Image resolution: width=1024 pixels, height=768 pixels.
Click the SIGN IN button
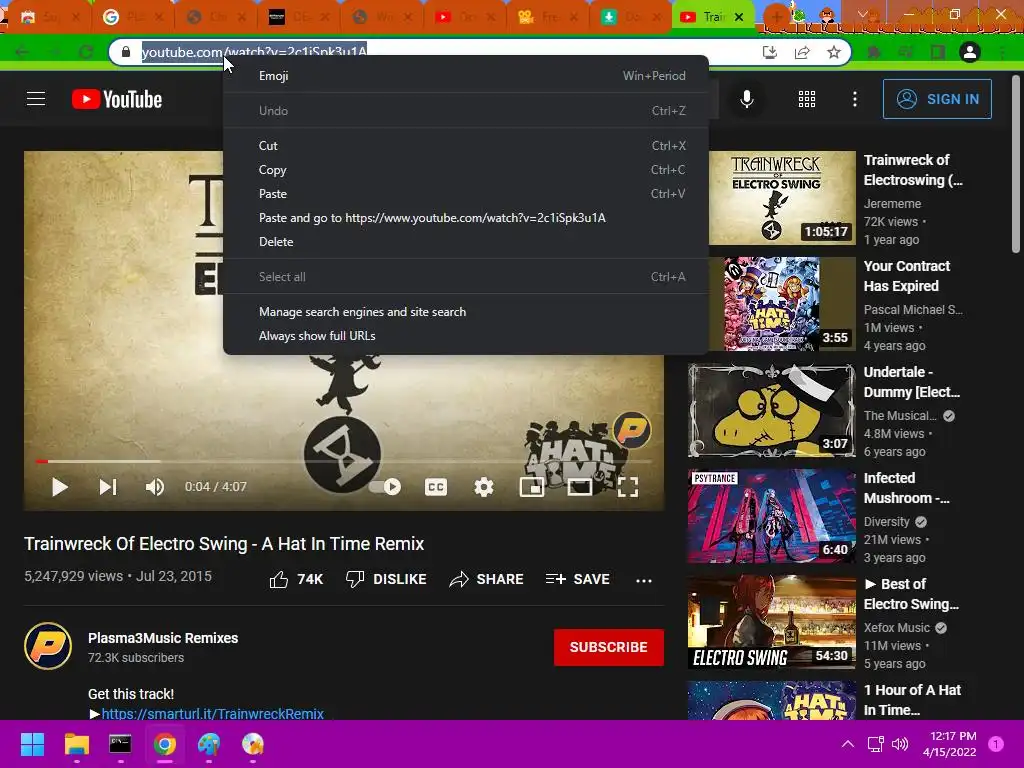click(937, 99)
